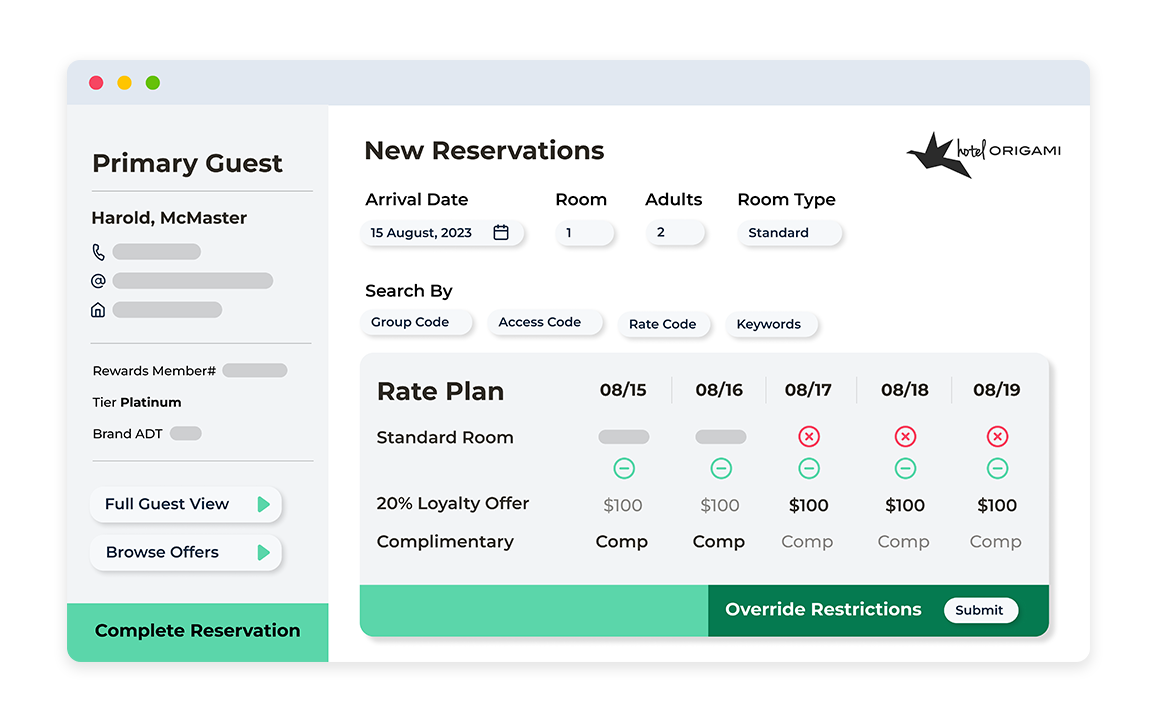The image size is (1158, 723).
Task: Click the green bar left of Override Restrictions
Action: click(x=533, y=610)
